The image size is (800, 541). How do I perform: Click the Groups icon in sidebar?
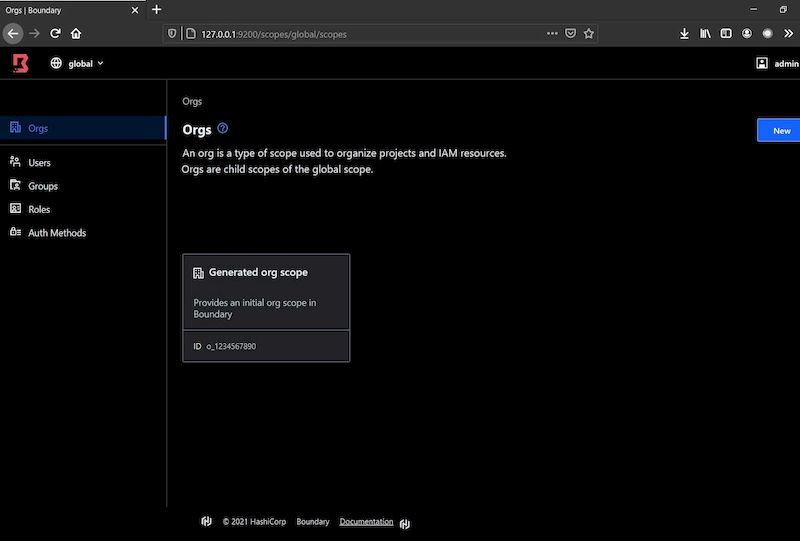(15, 185)
